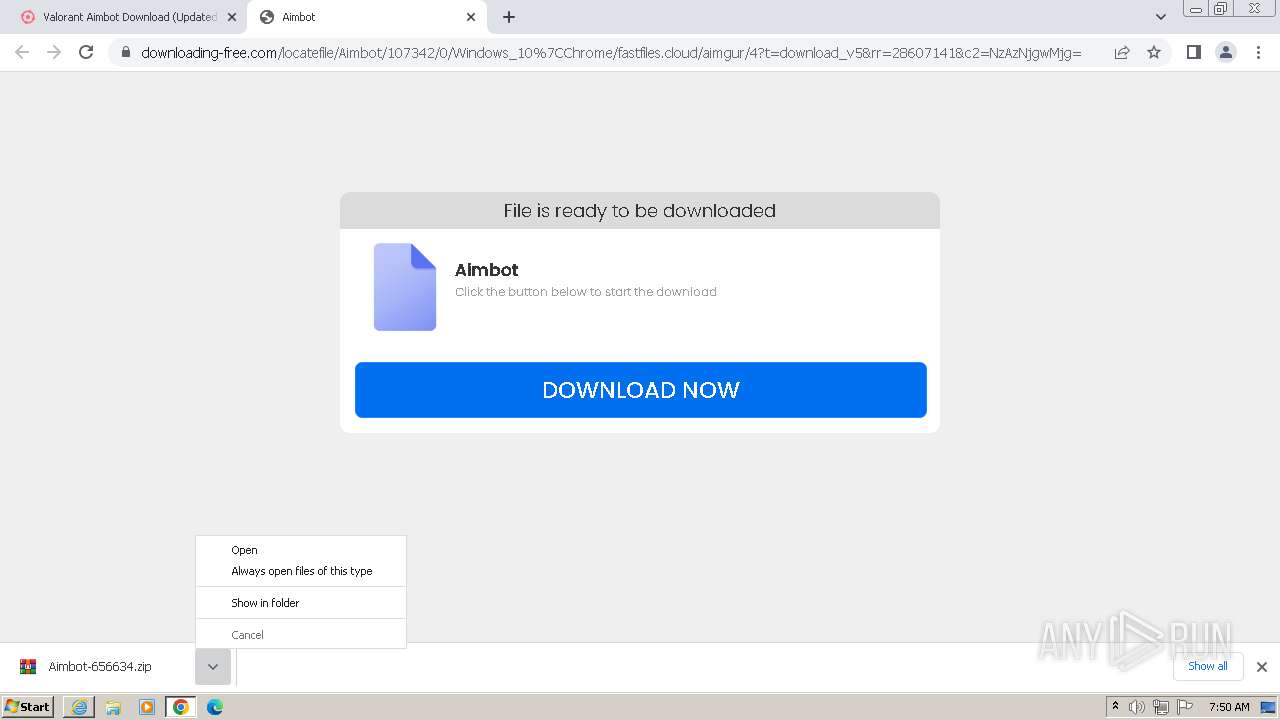Click the address bar URL
Viewport: 1280px width, 720px height.
pyautogui.click(x=610, y=52)
